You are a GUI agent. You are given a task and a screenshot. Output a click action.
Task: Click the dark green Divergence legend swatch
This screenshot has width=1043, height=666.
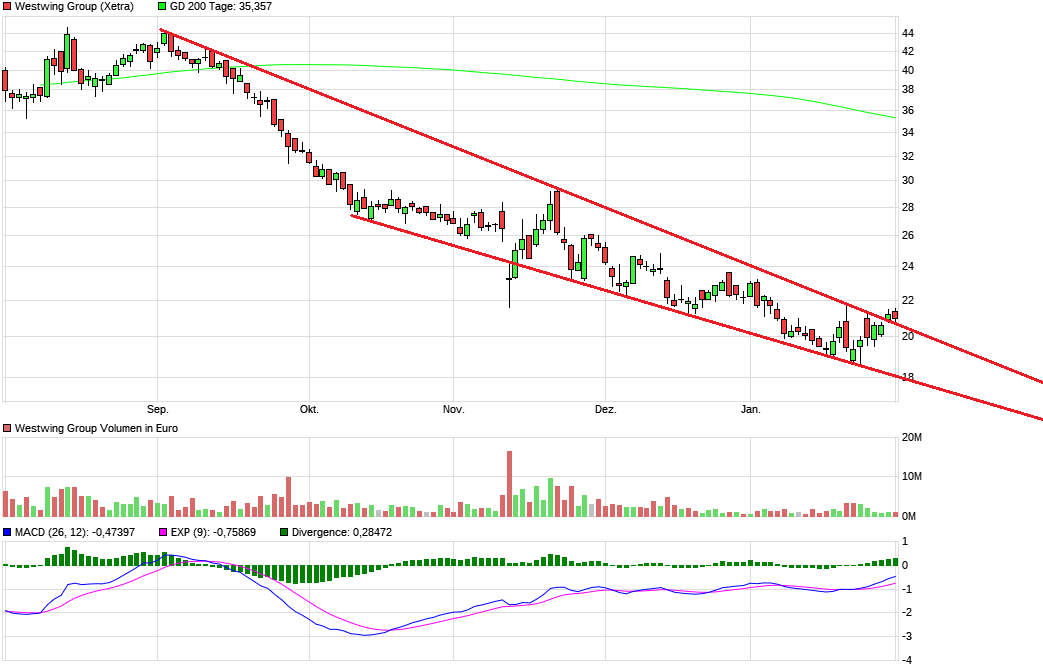pyautogui.click(x=284, y=532)
